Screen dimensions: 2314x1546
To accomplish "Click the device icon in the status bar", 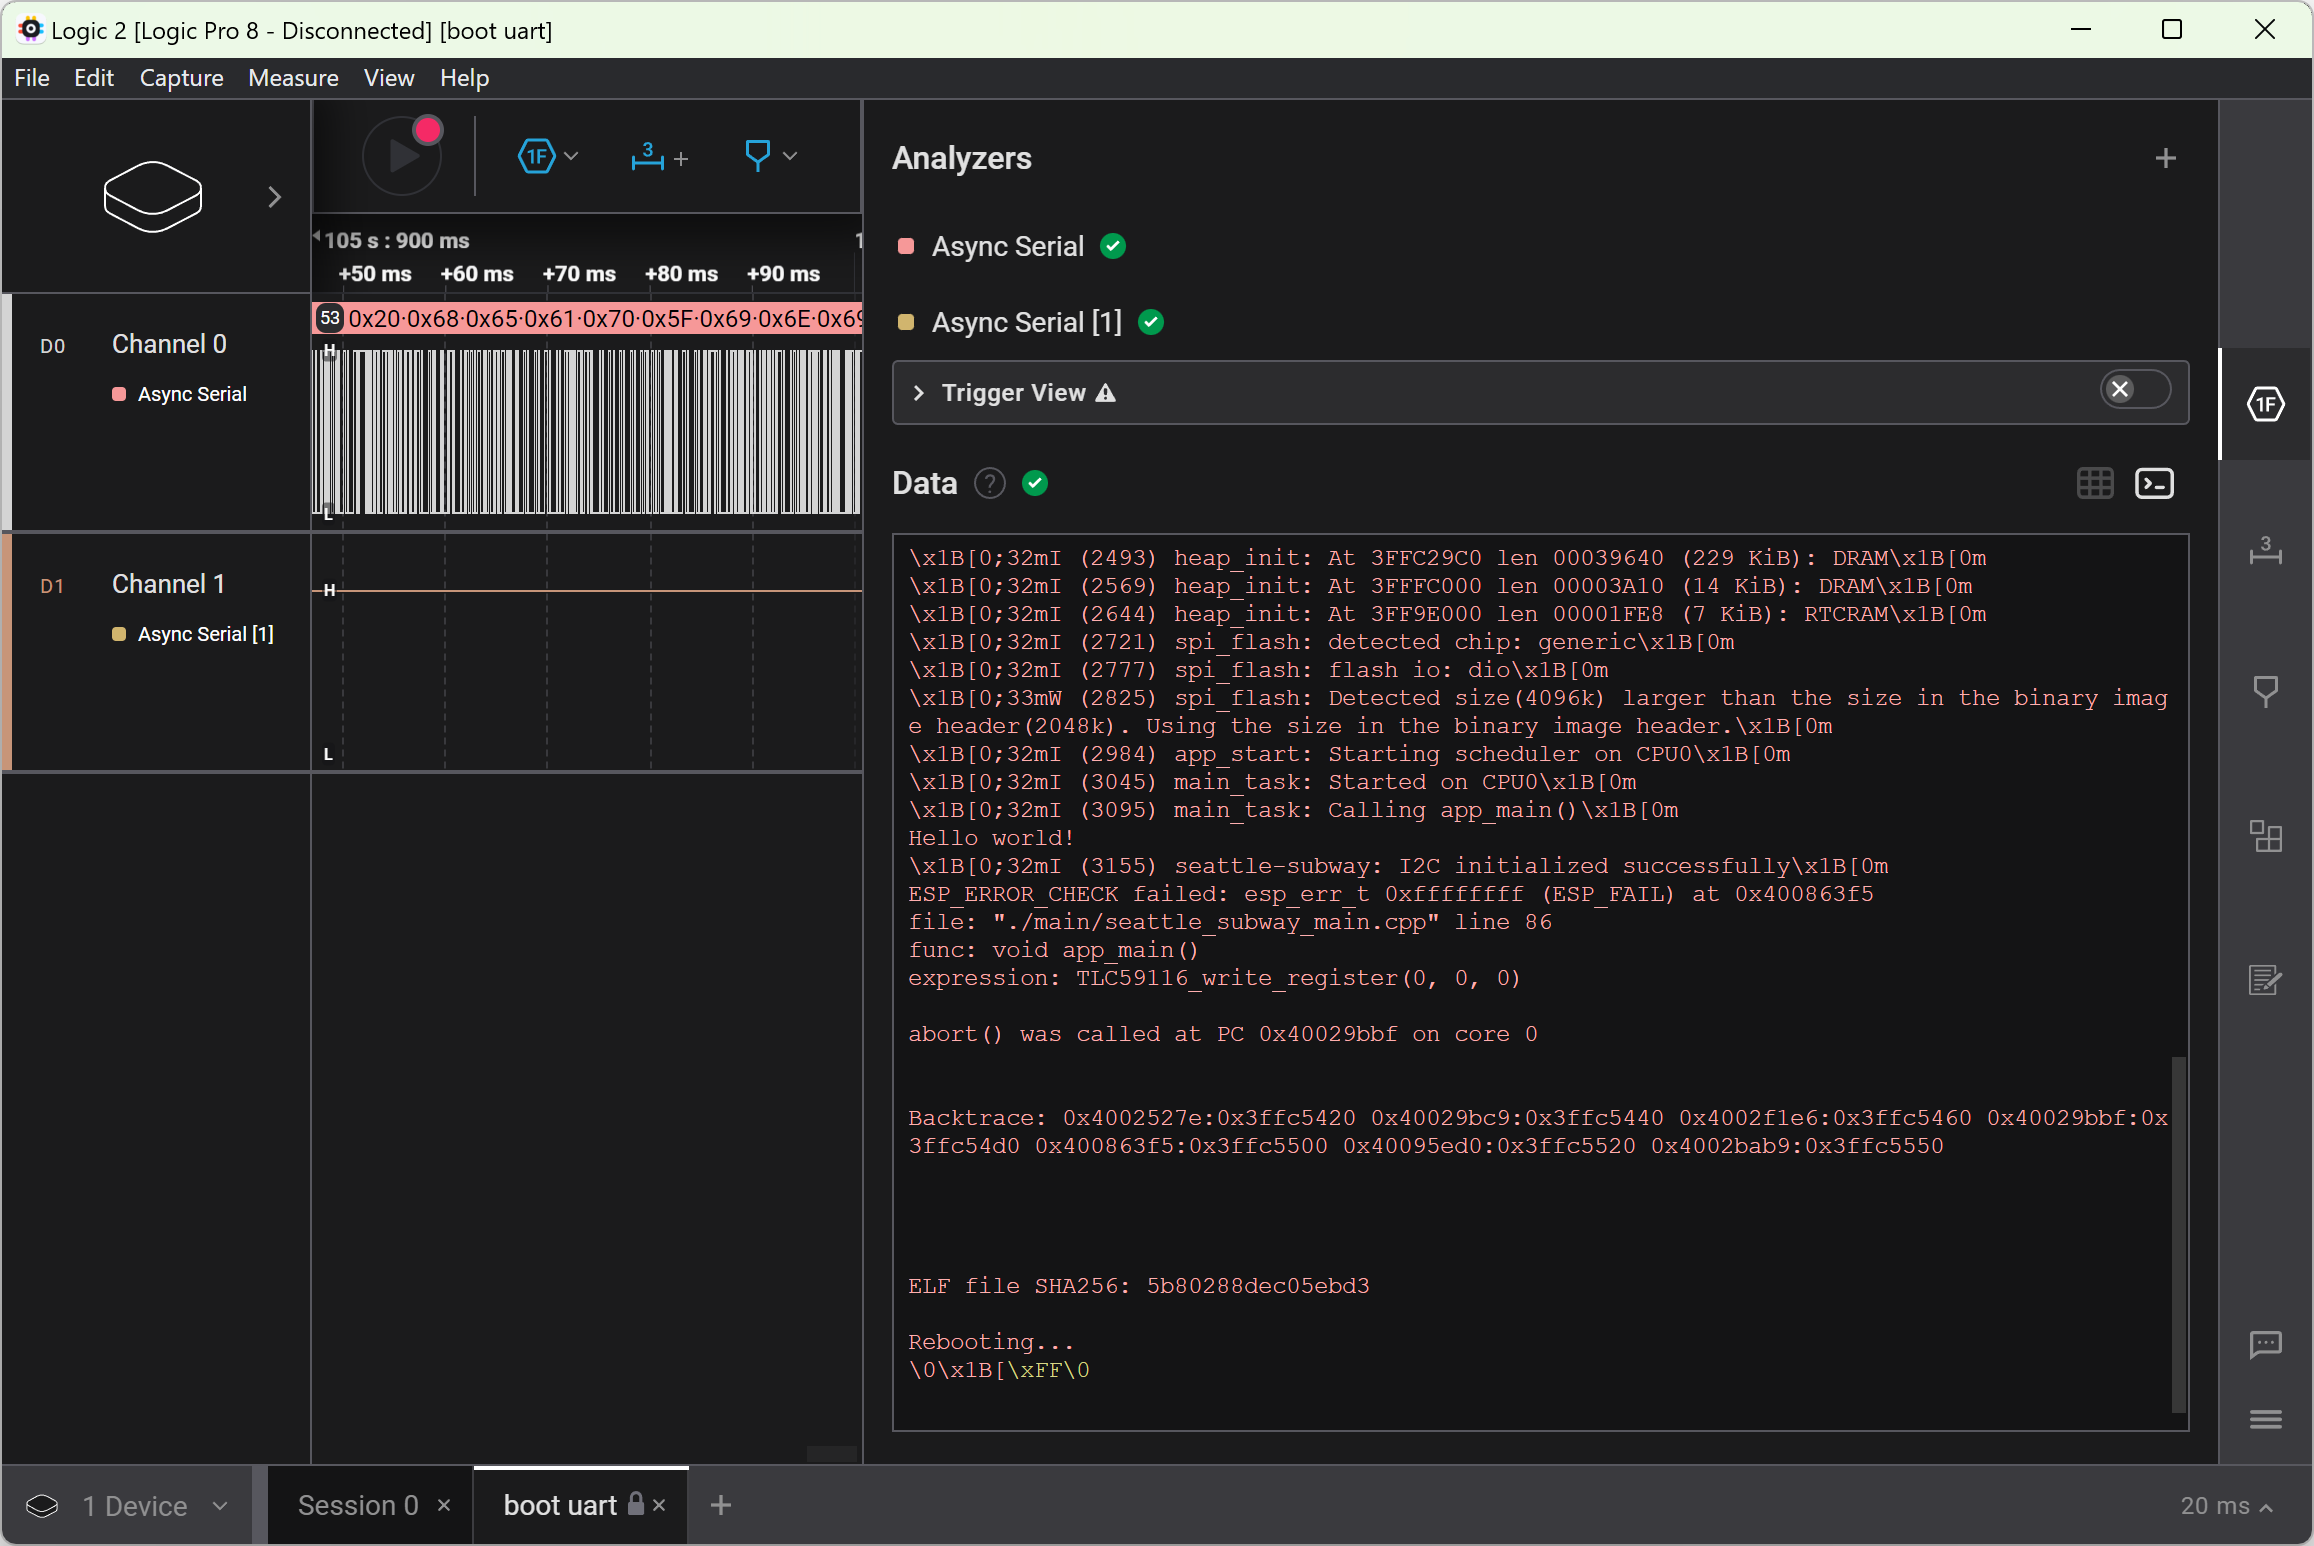I will 42,1505.
